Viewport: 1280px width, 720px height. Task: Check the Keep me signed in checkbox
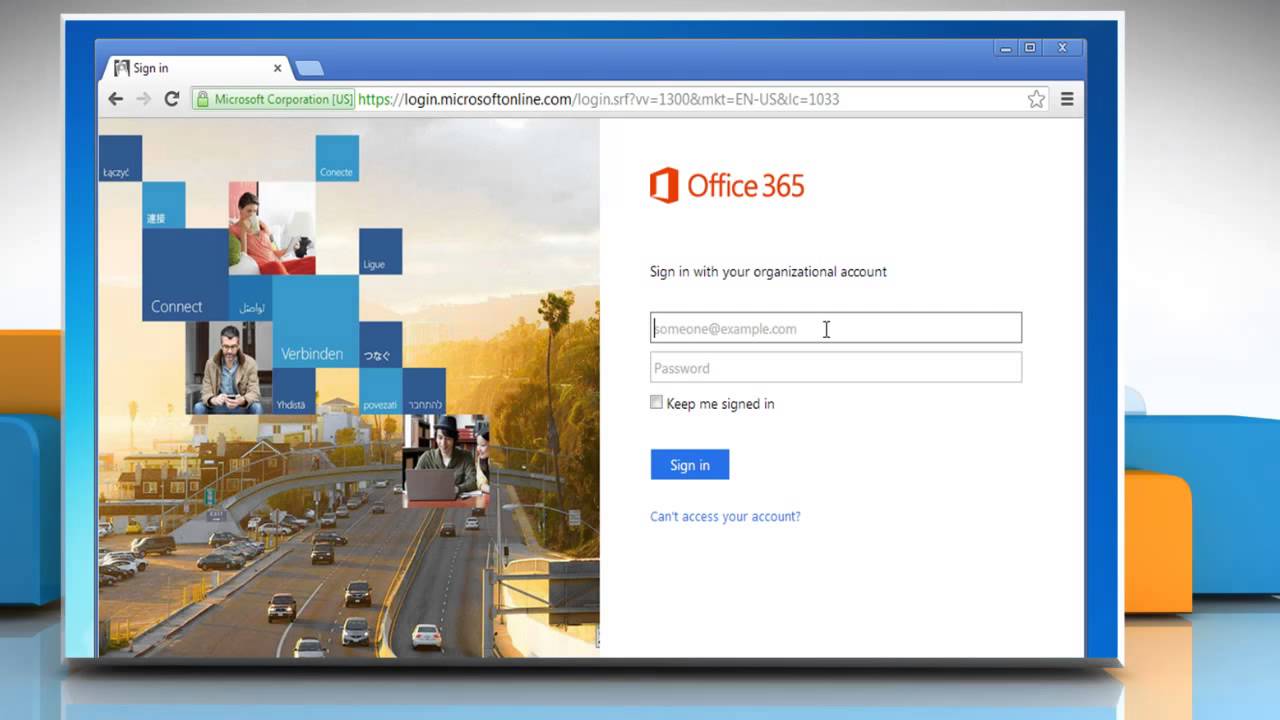656,402
